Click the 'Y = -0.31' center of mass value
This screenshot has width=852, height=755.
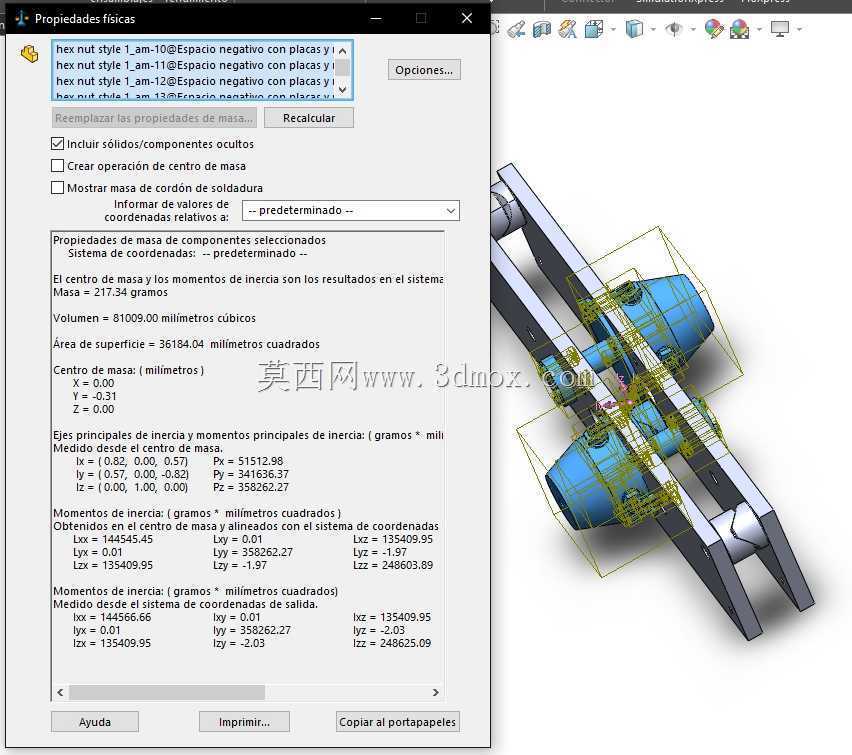95,396
